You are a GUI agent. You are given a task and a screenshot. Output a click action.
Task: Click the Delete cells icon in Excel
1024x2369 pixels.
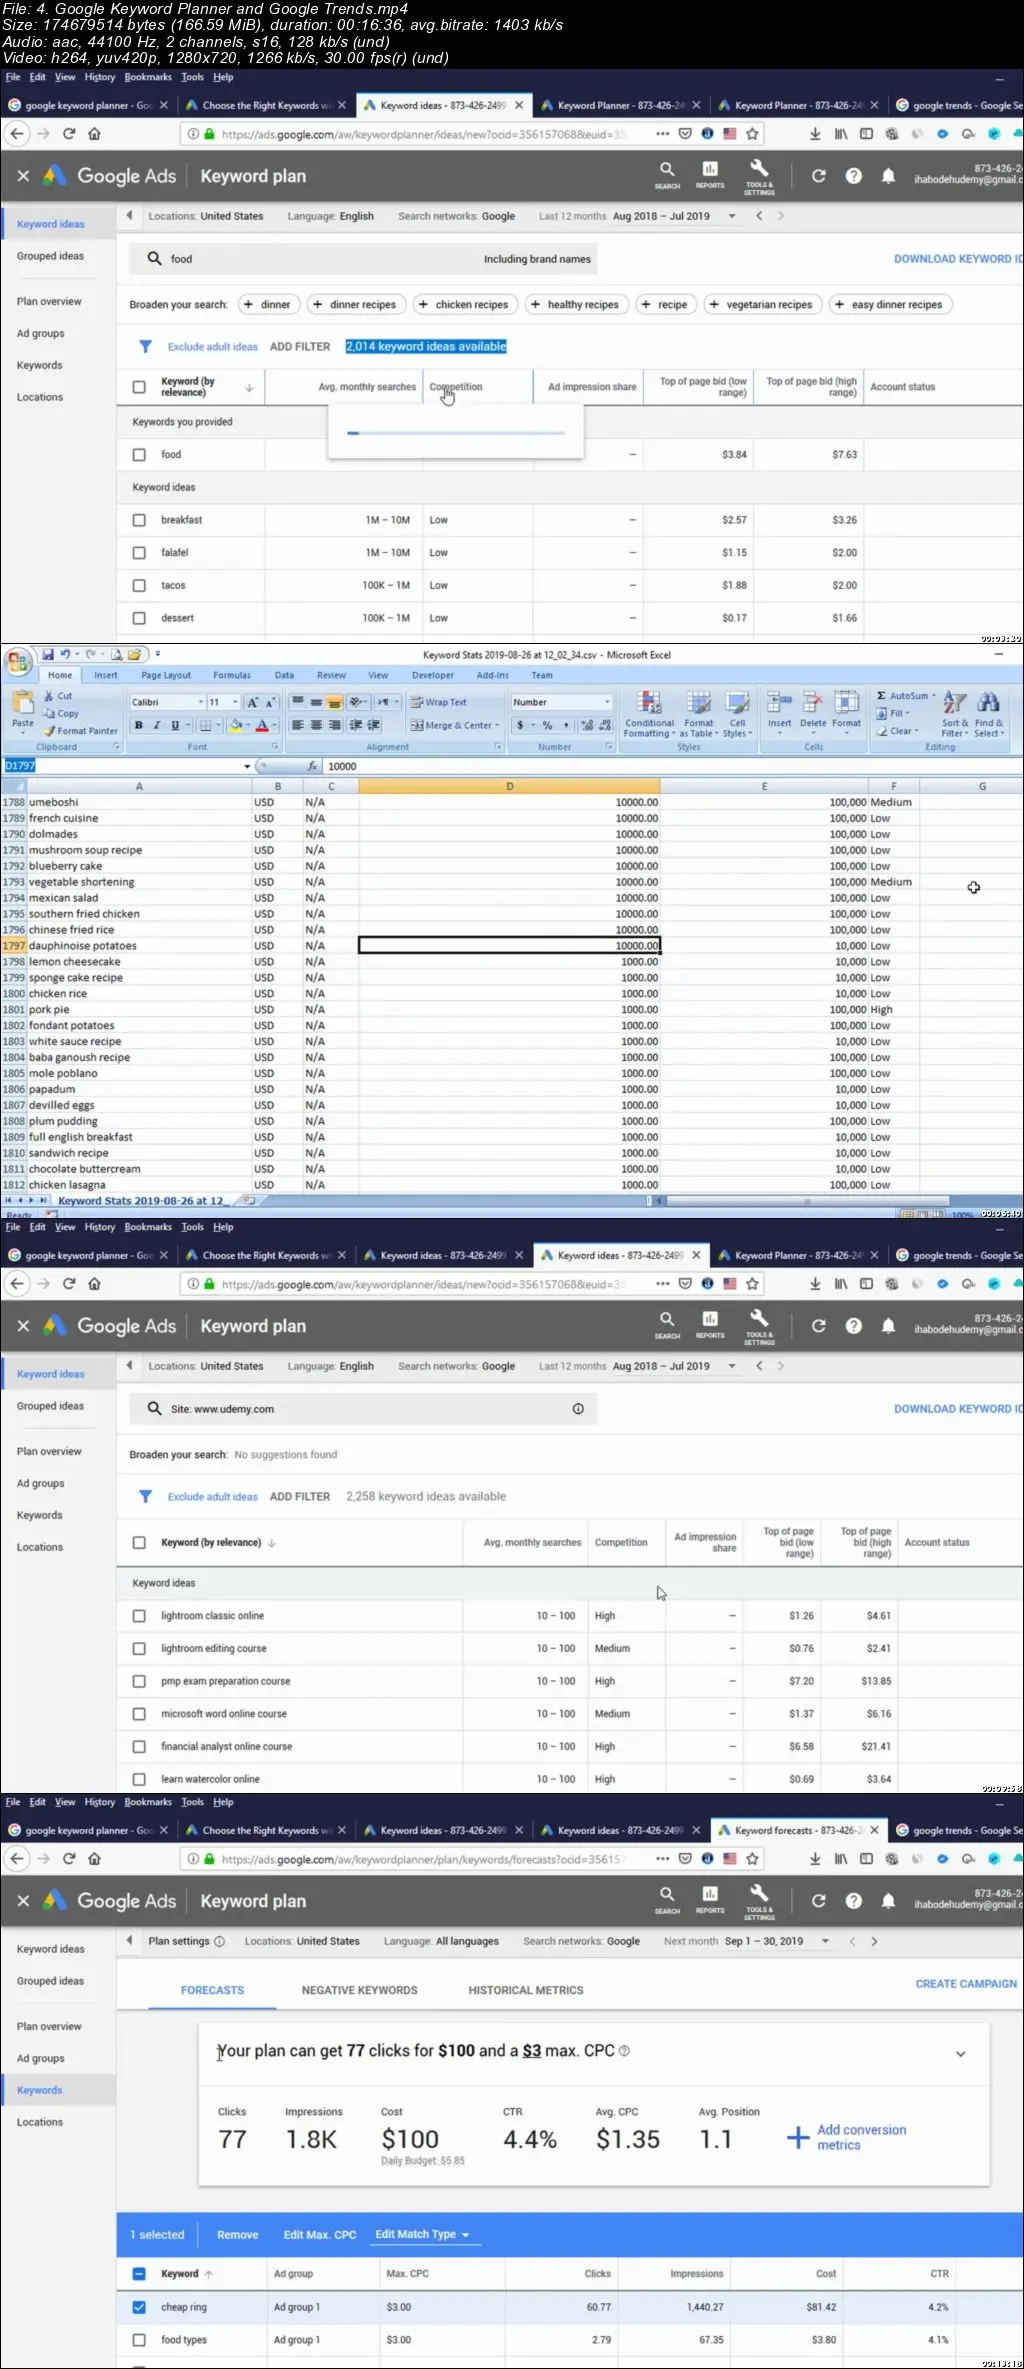813,703
